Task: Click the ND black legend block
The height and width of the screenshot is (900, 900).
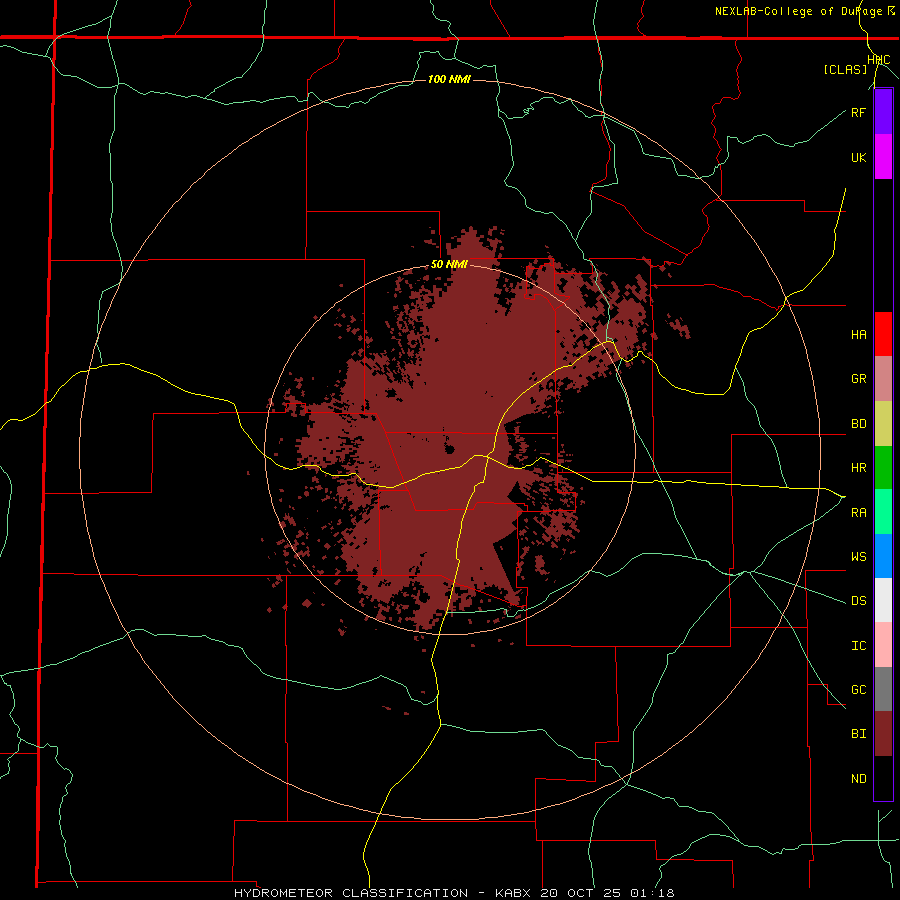Action: tap(883, 778)
